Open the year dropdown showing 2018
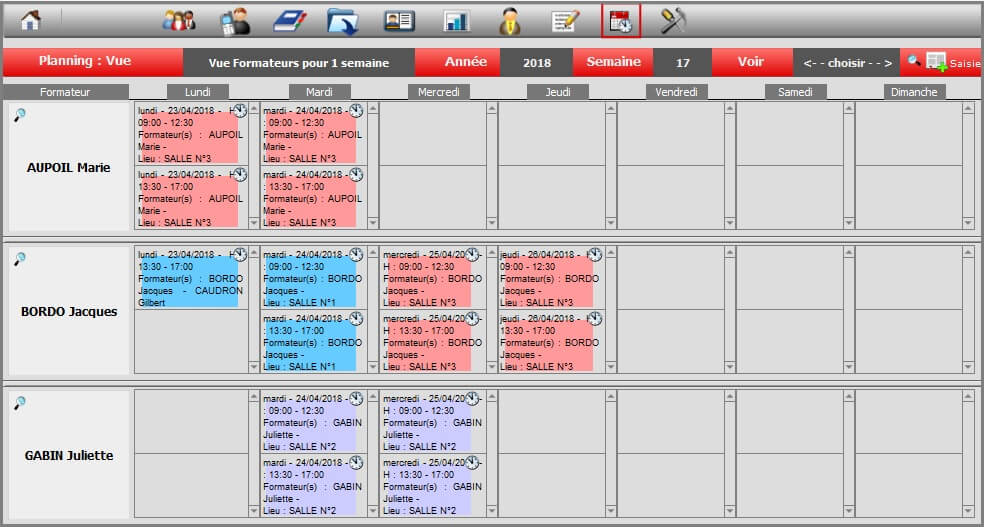The image size is (984, 527). [537, 63]
